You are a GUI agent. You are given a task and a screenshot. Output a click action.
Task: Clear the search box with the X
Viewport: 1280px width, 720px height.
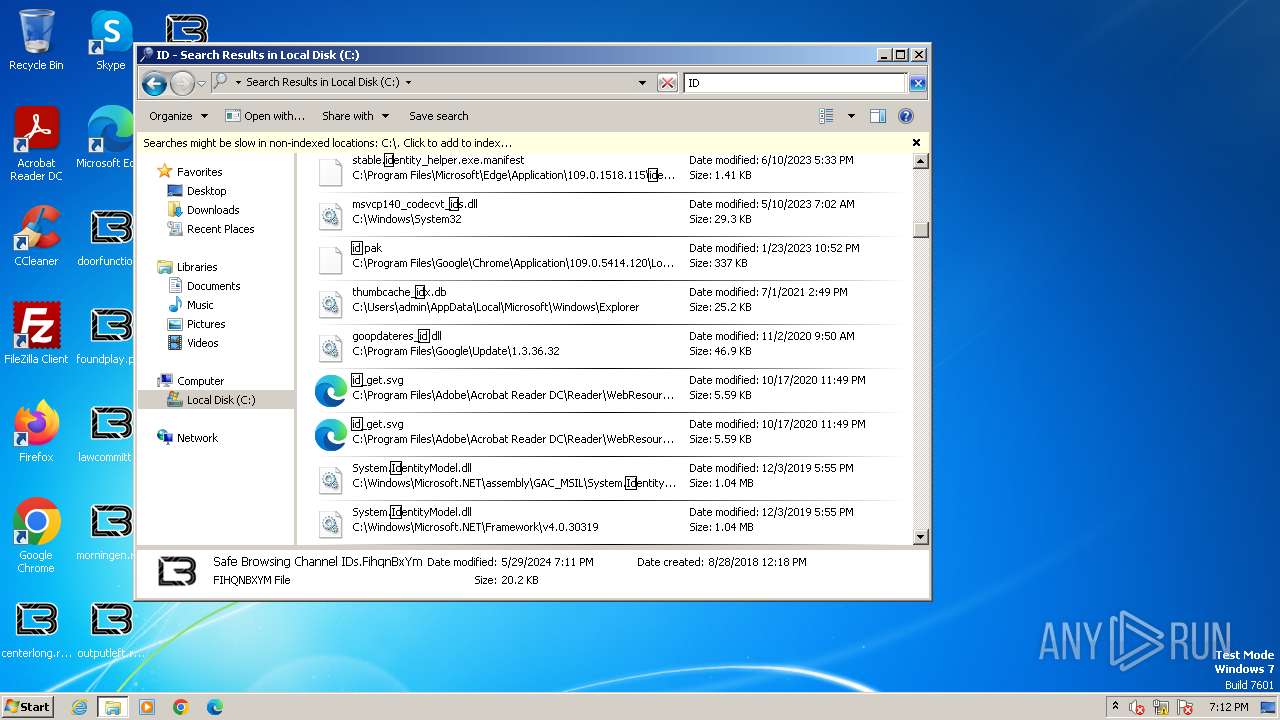pos(917,83)
